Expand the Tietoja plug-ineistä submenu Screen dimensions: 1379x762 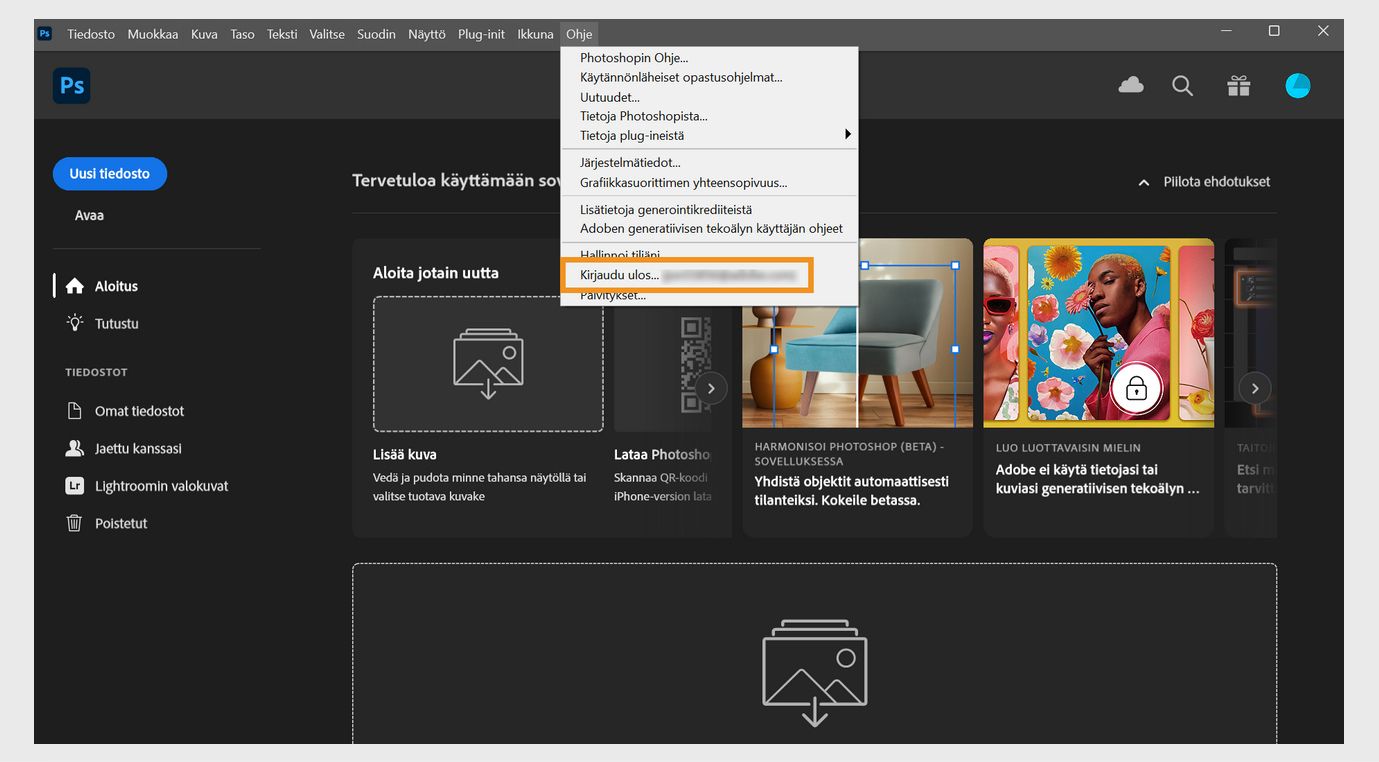(709, 135)
